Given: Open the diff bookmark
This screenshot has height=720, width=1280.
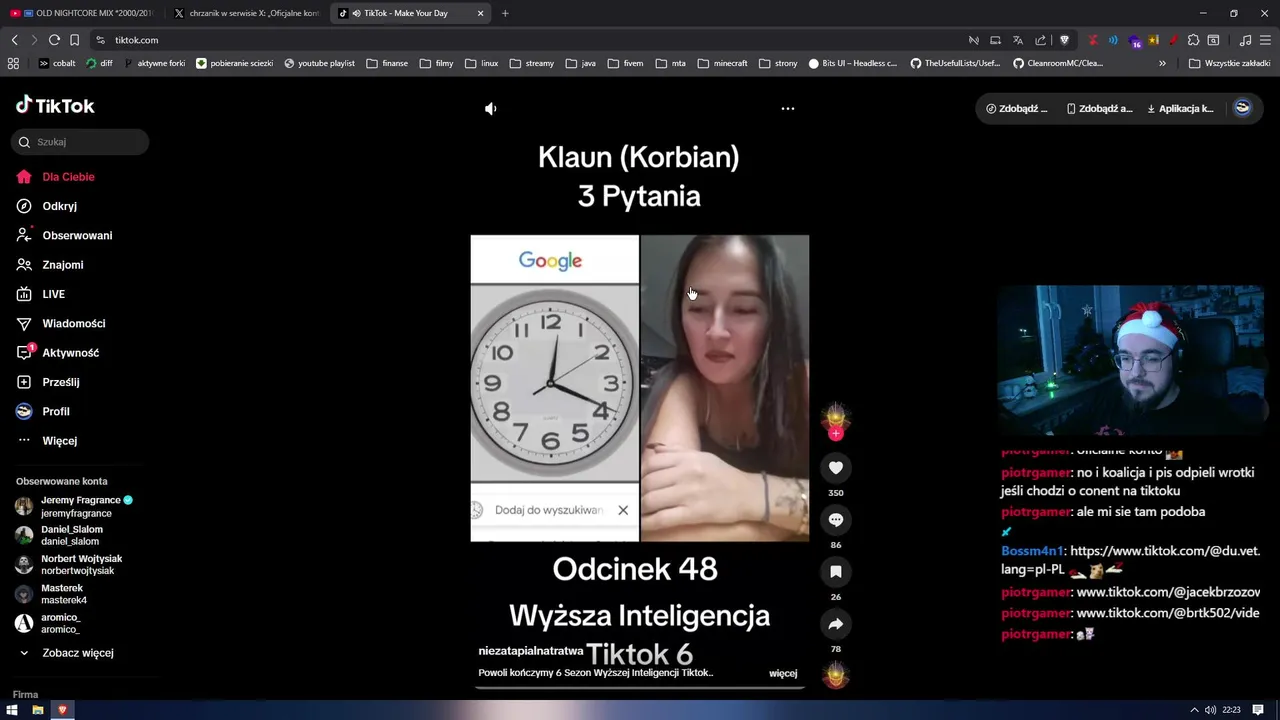Looking at the screenshot, I should click(100, 63).
